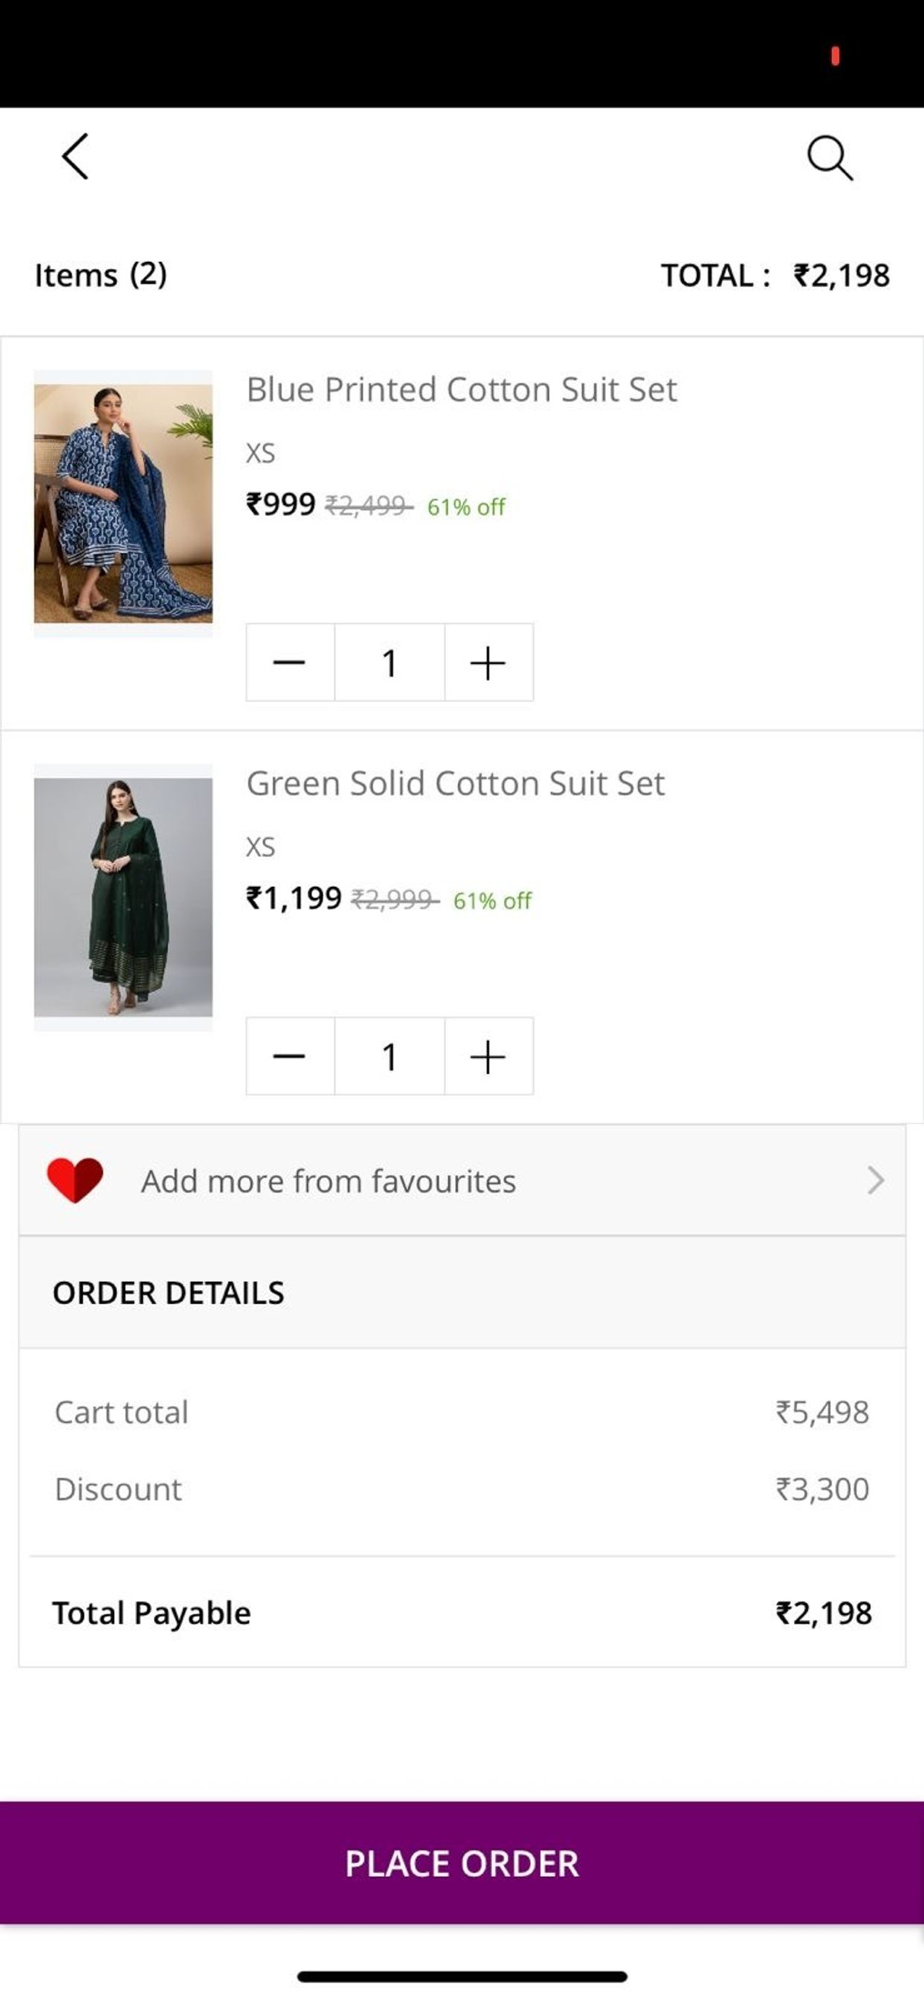Tap the Add more from favourites text
The width and height of the screenshot is (924, 2000).
pos(328,1181)
